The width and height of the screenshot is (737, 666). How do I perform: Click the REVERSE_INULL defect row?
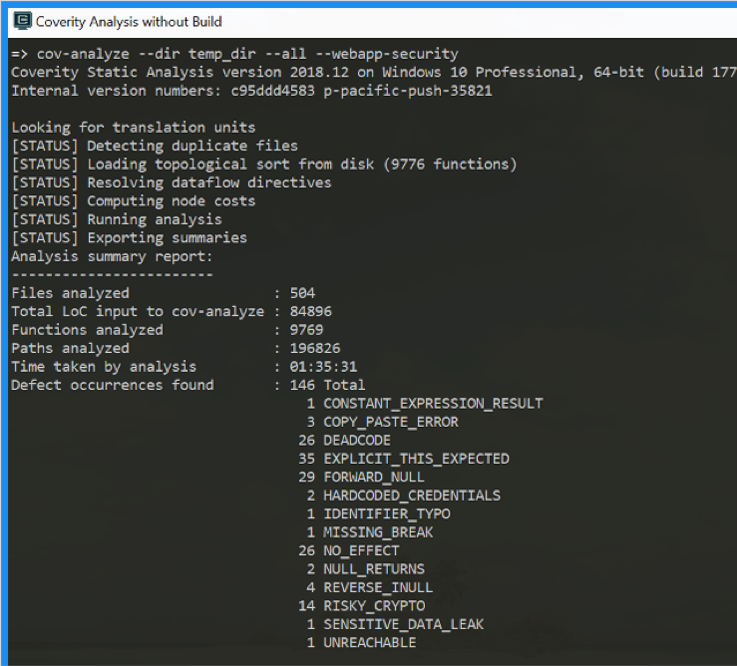(370, 587)
